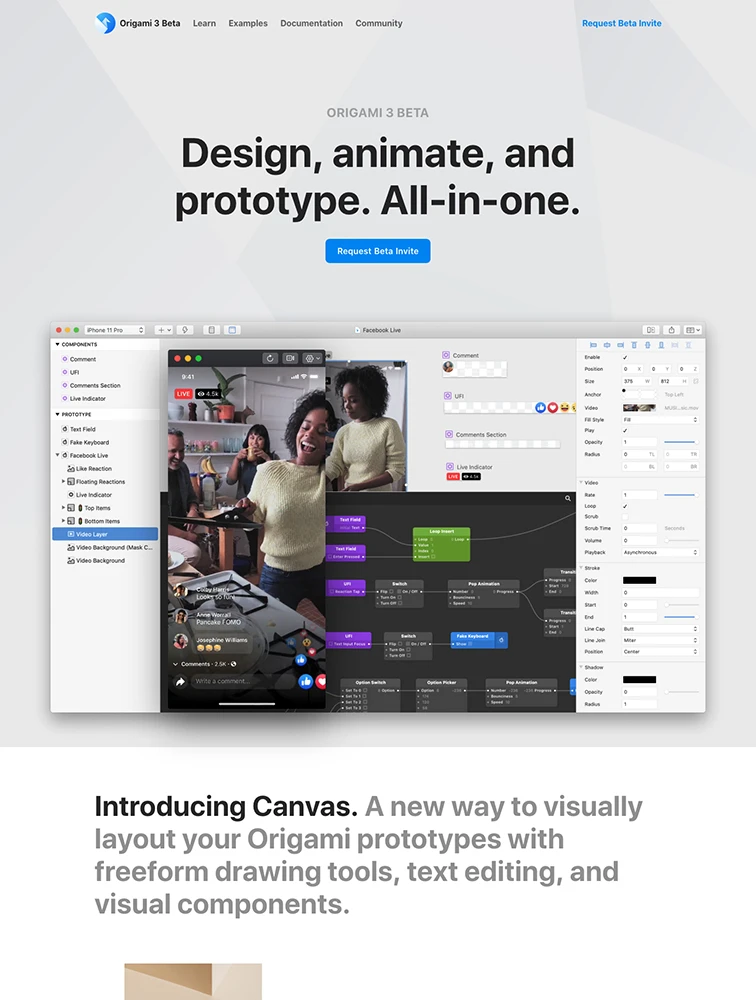Collapse the Facebook Live layer group
This screenshot has width=756, height=1000.
(57, 455)
